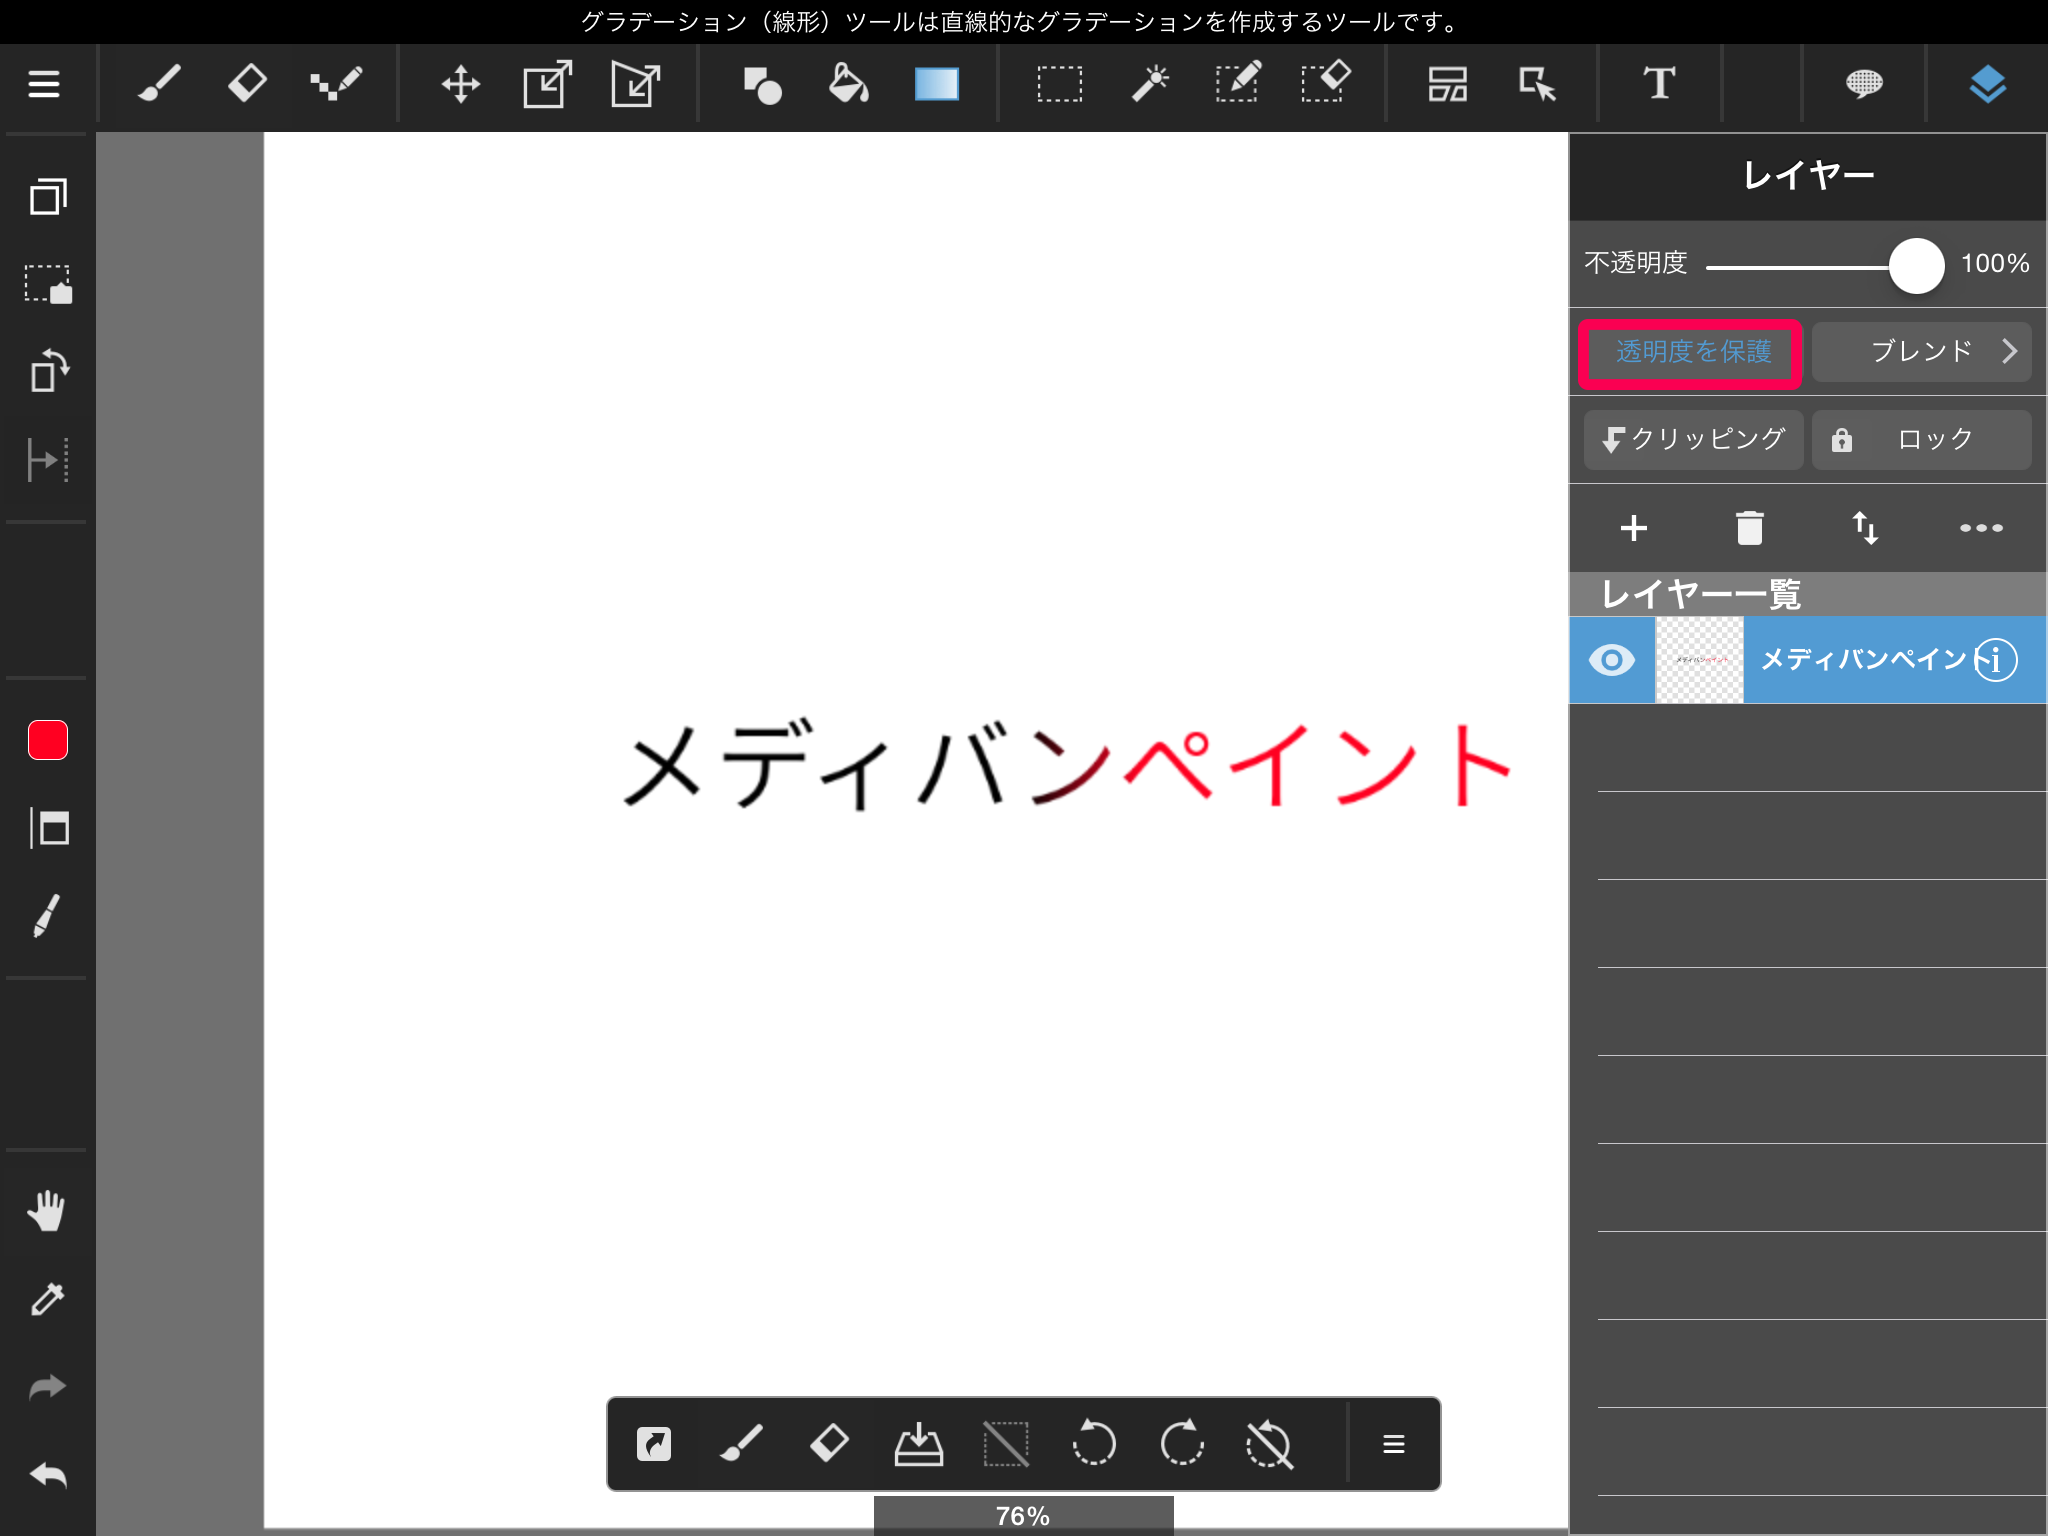The height and width of the screenshot is (1536, 2048).
Task: Select the Bucket fill tool
Action: (x=848, y=84)
